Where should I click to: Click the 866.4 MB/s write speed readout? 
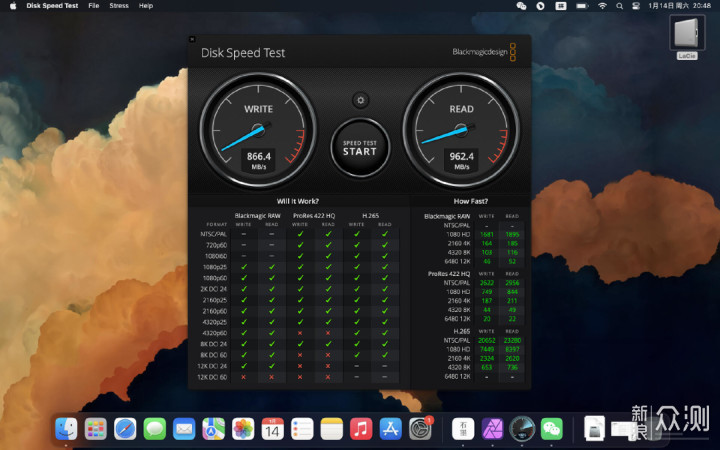point(259,160)
